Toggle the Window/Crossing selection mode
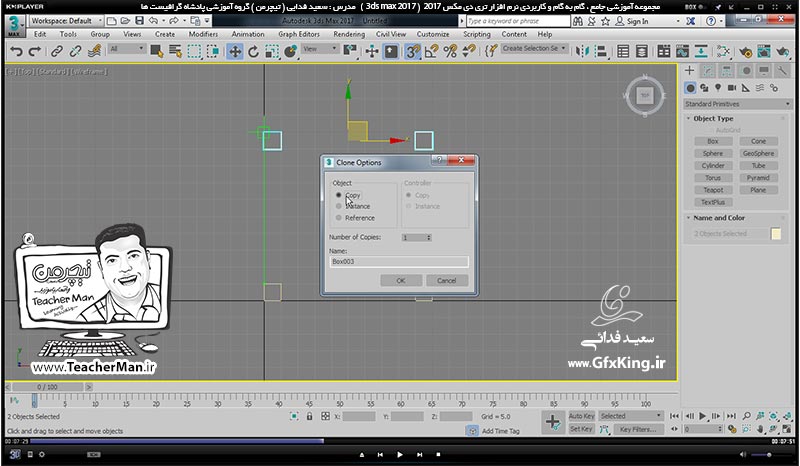800x466 pixels. [x=213, y=51]
